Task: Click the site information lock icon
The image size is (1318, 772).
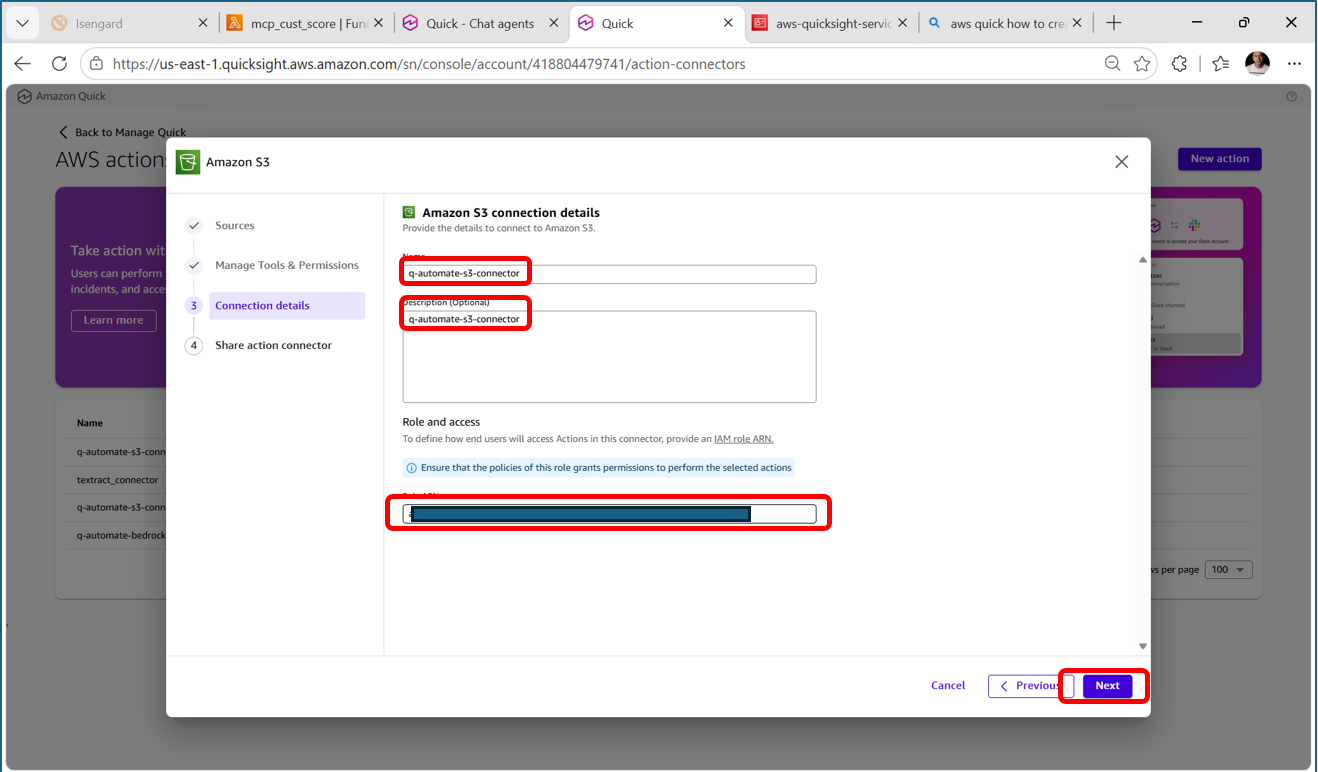Action: pos(97,64)
